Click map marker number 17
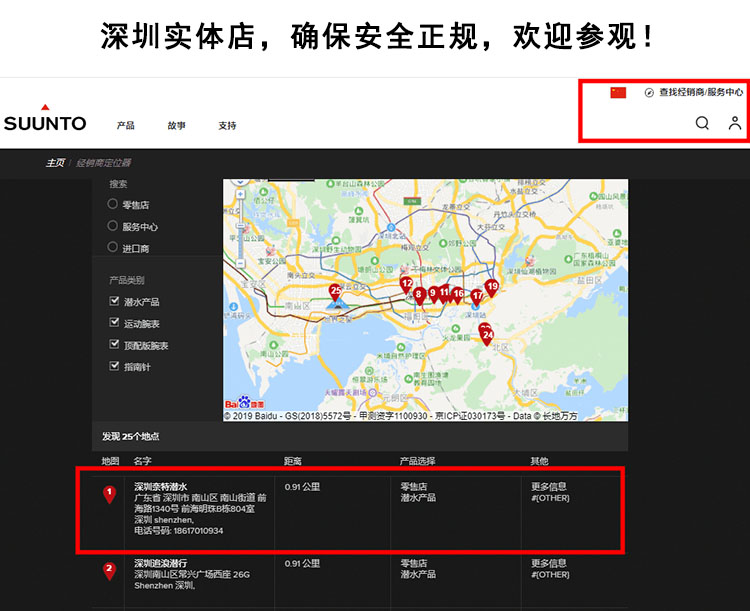The image size is (750, 611). tap(477, 298)
